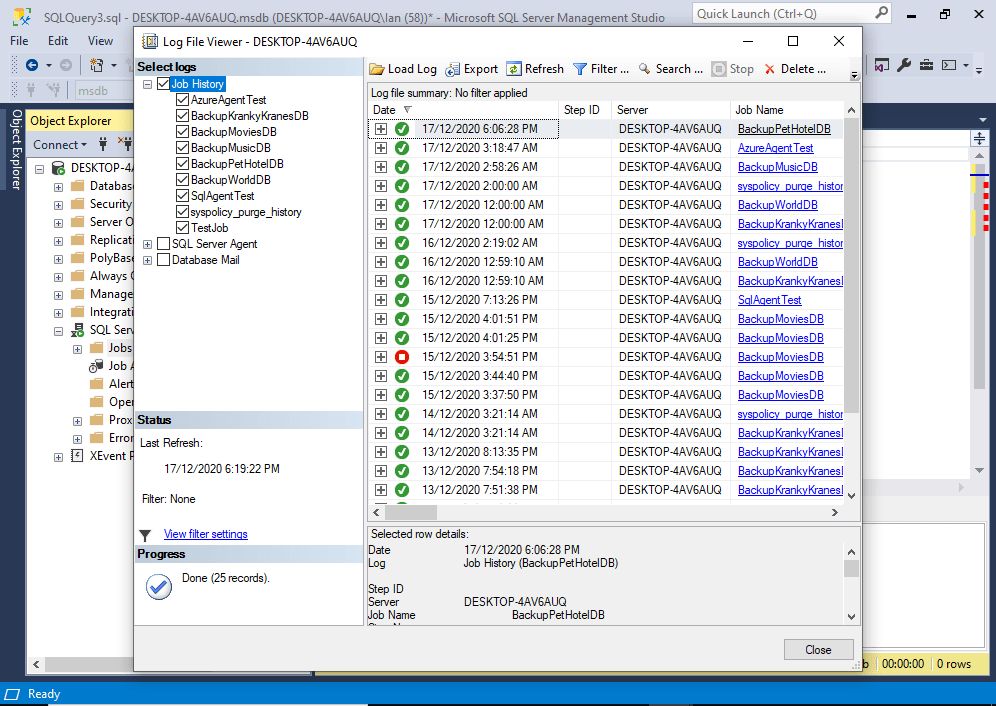Viewport: 996px width, 706px height.
Task: Click in the Quick Launch search field
Action: pyautogui.click(x=784, y=13)
